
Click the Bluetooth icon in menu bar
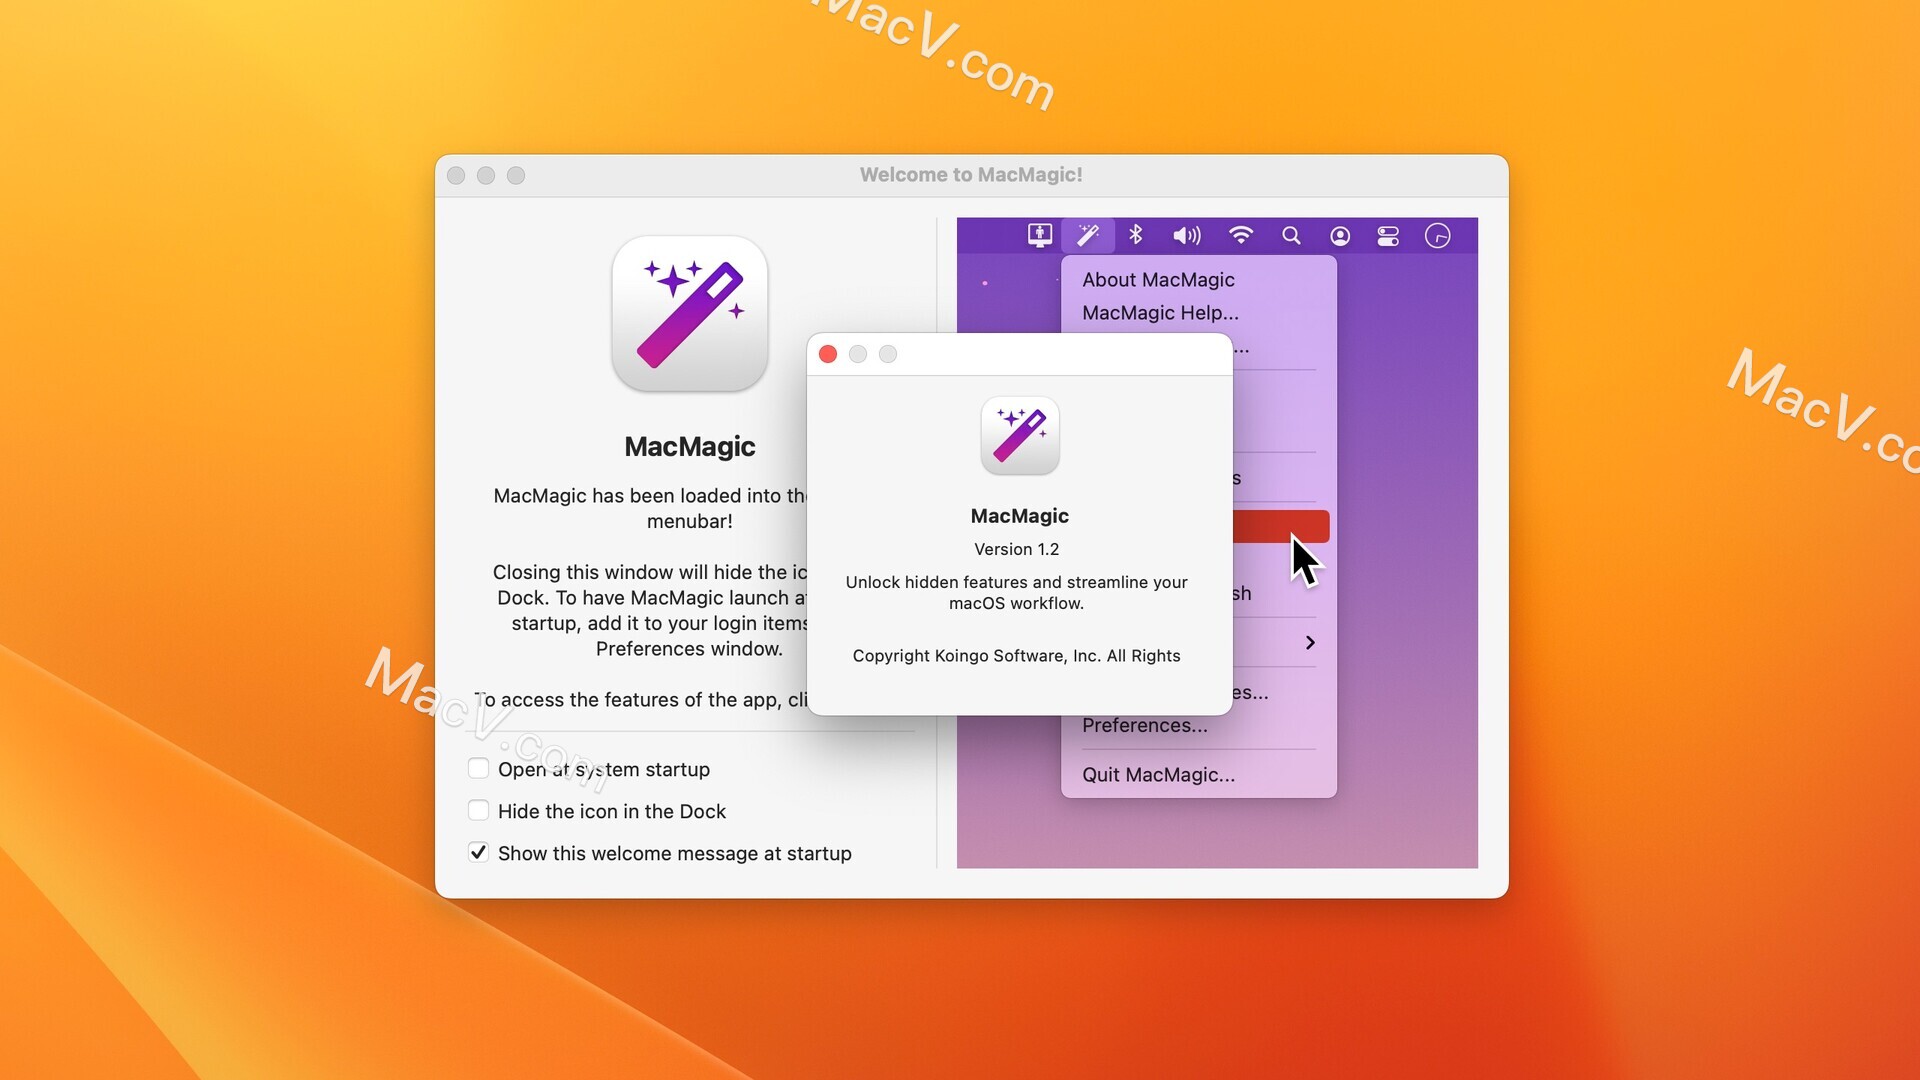(1134, 235)
